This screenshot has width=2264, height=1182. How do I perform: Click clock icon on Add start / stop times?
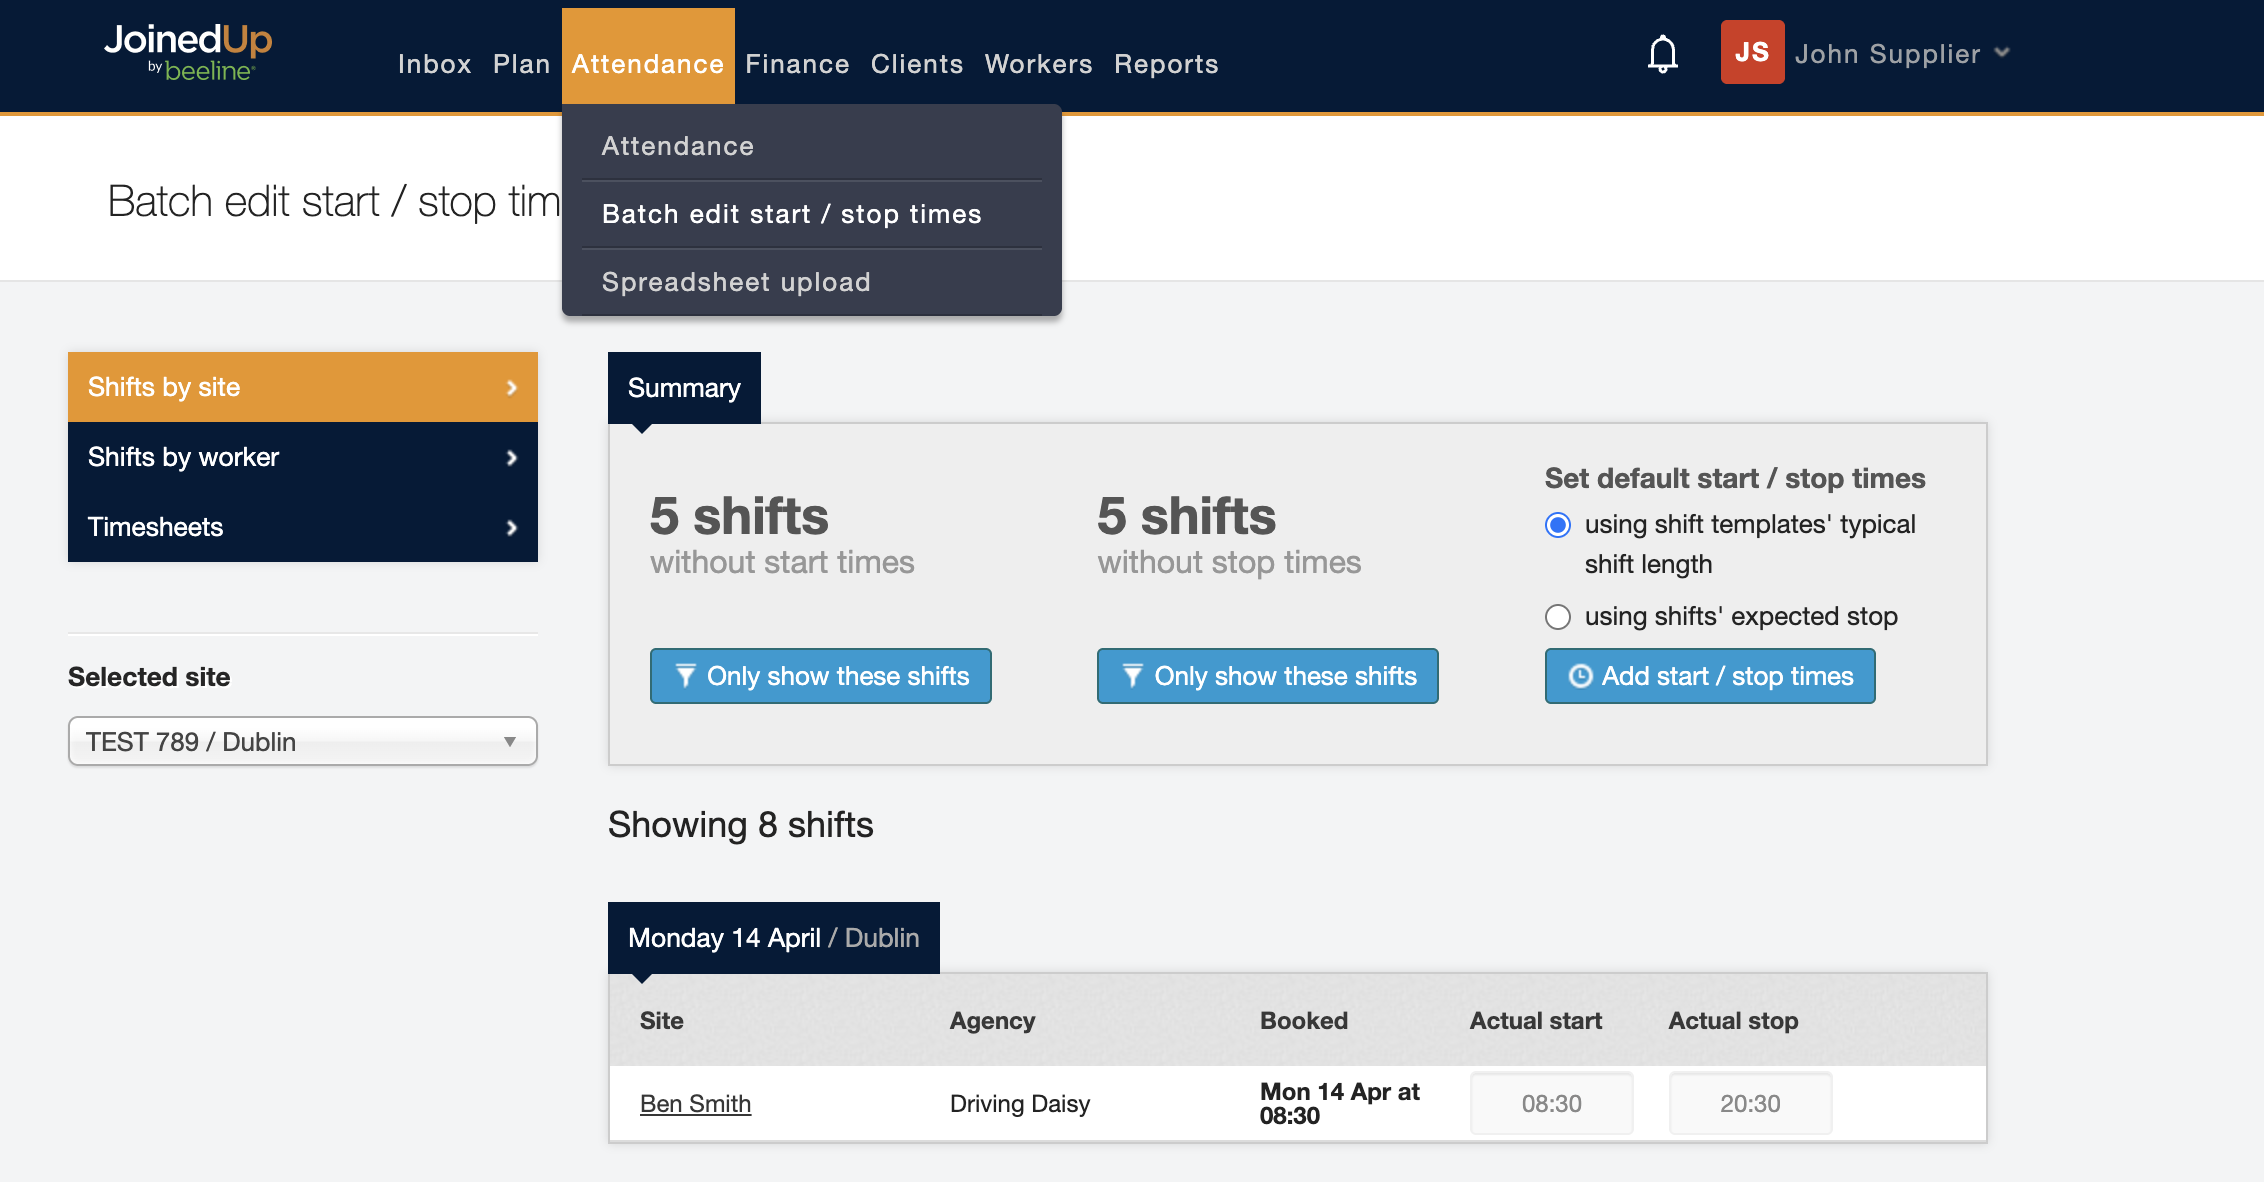(x=1580, y=676)
